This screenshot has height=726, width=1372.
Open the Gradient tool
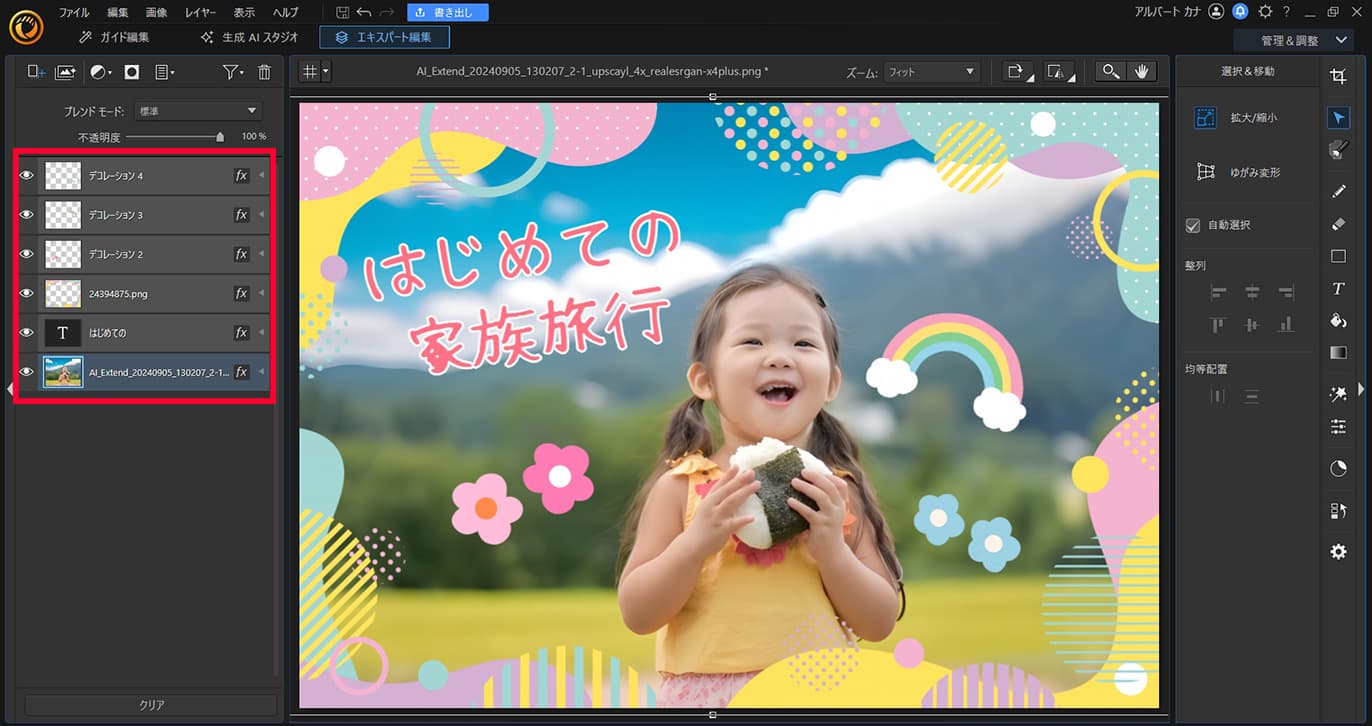[x=1338, y=352]
